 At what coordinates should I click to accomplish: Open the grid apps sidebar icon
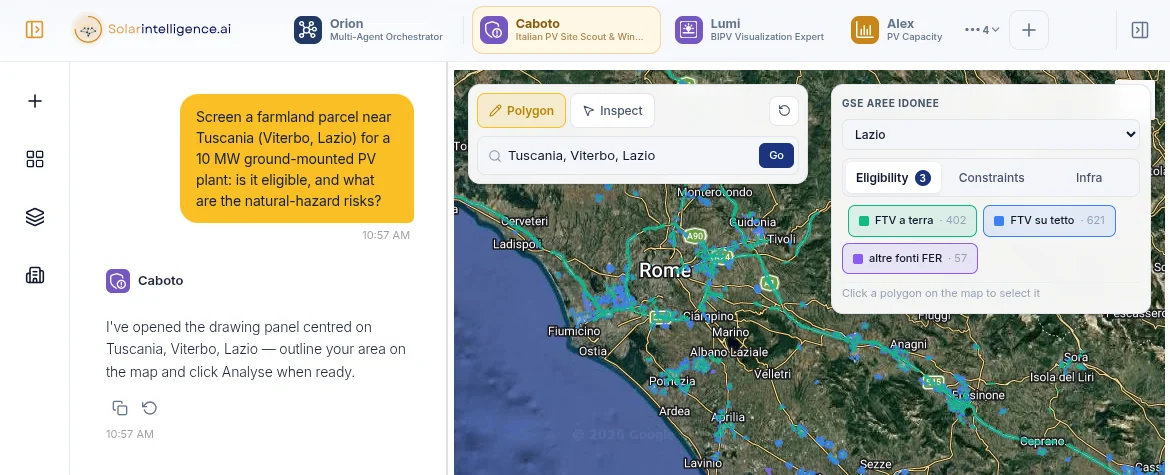point(34,159)
